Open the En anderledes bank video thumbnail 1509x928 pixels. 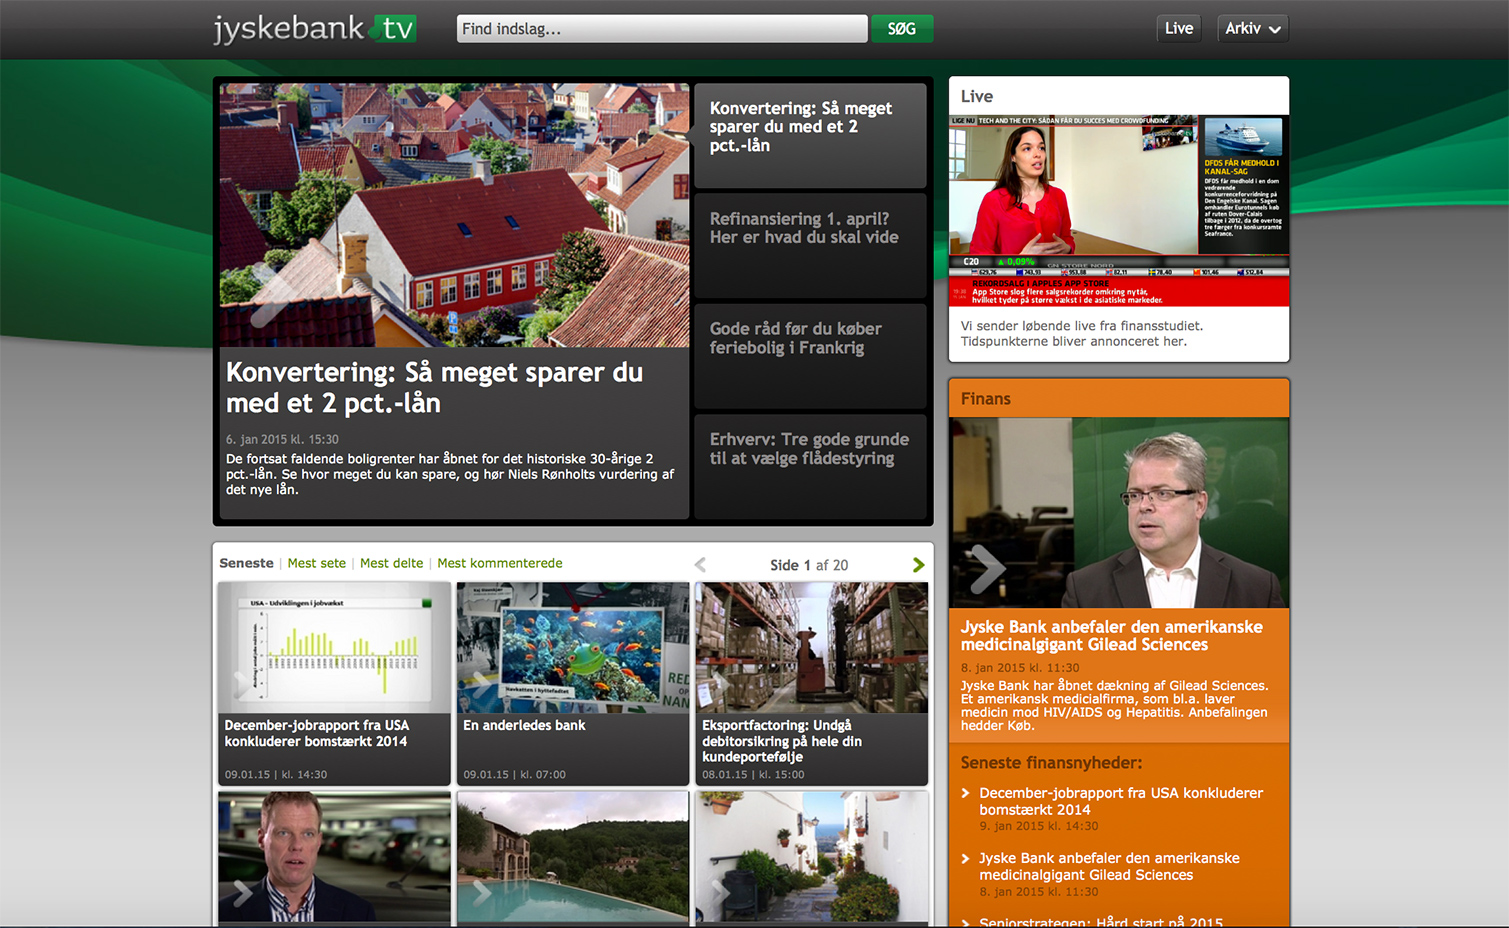click(572, 648)
